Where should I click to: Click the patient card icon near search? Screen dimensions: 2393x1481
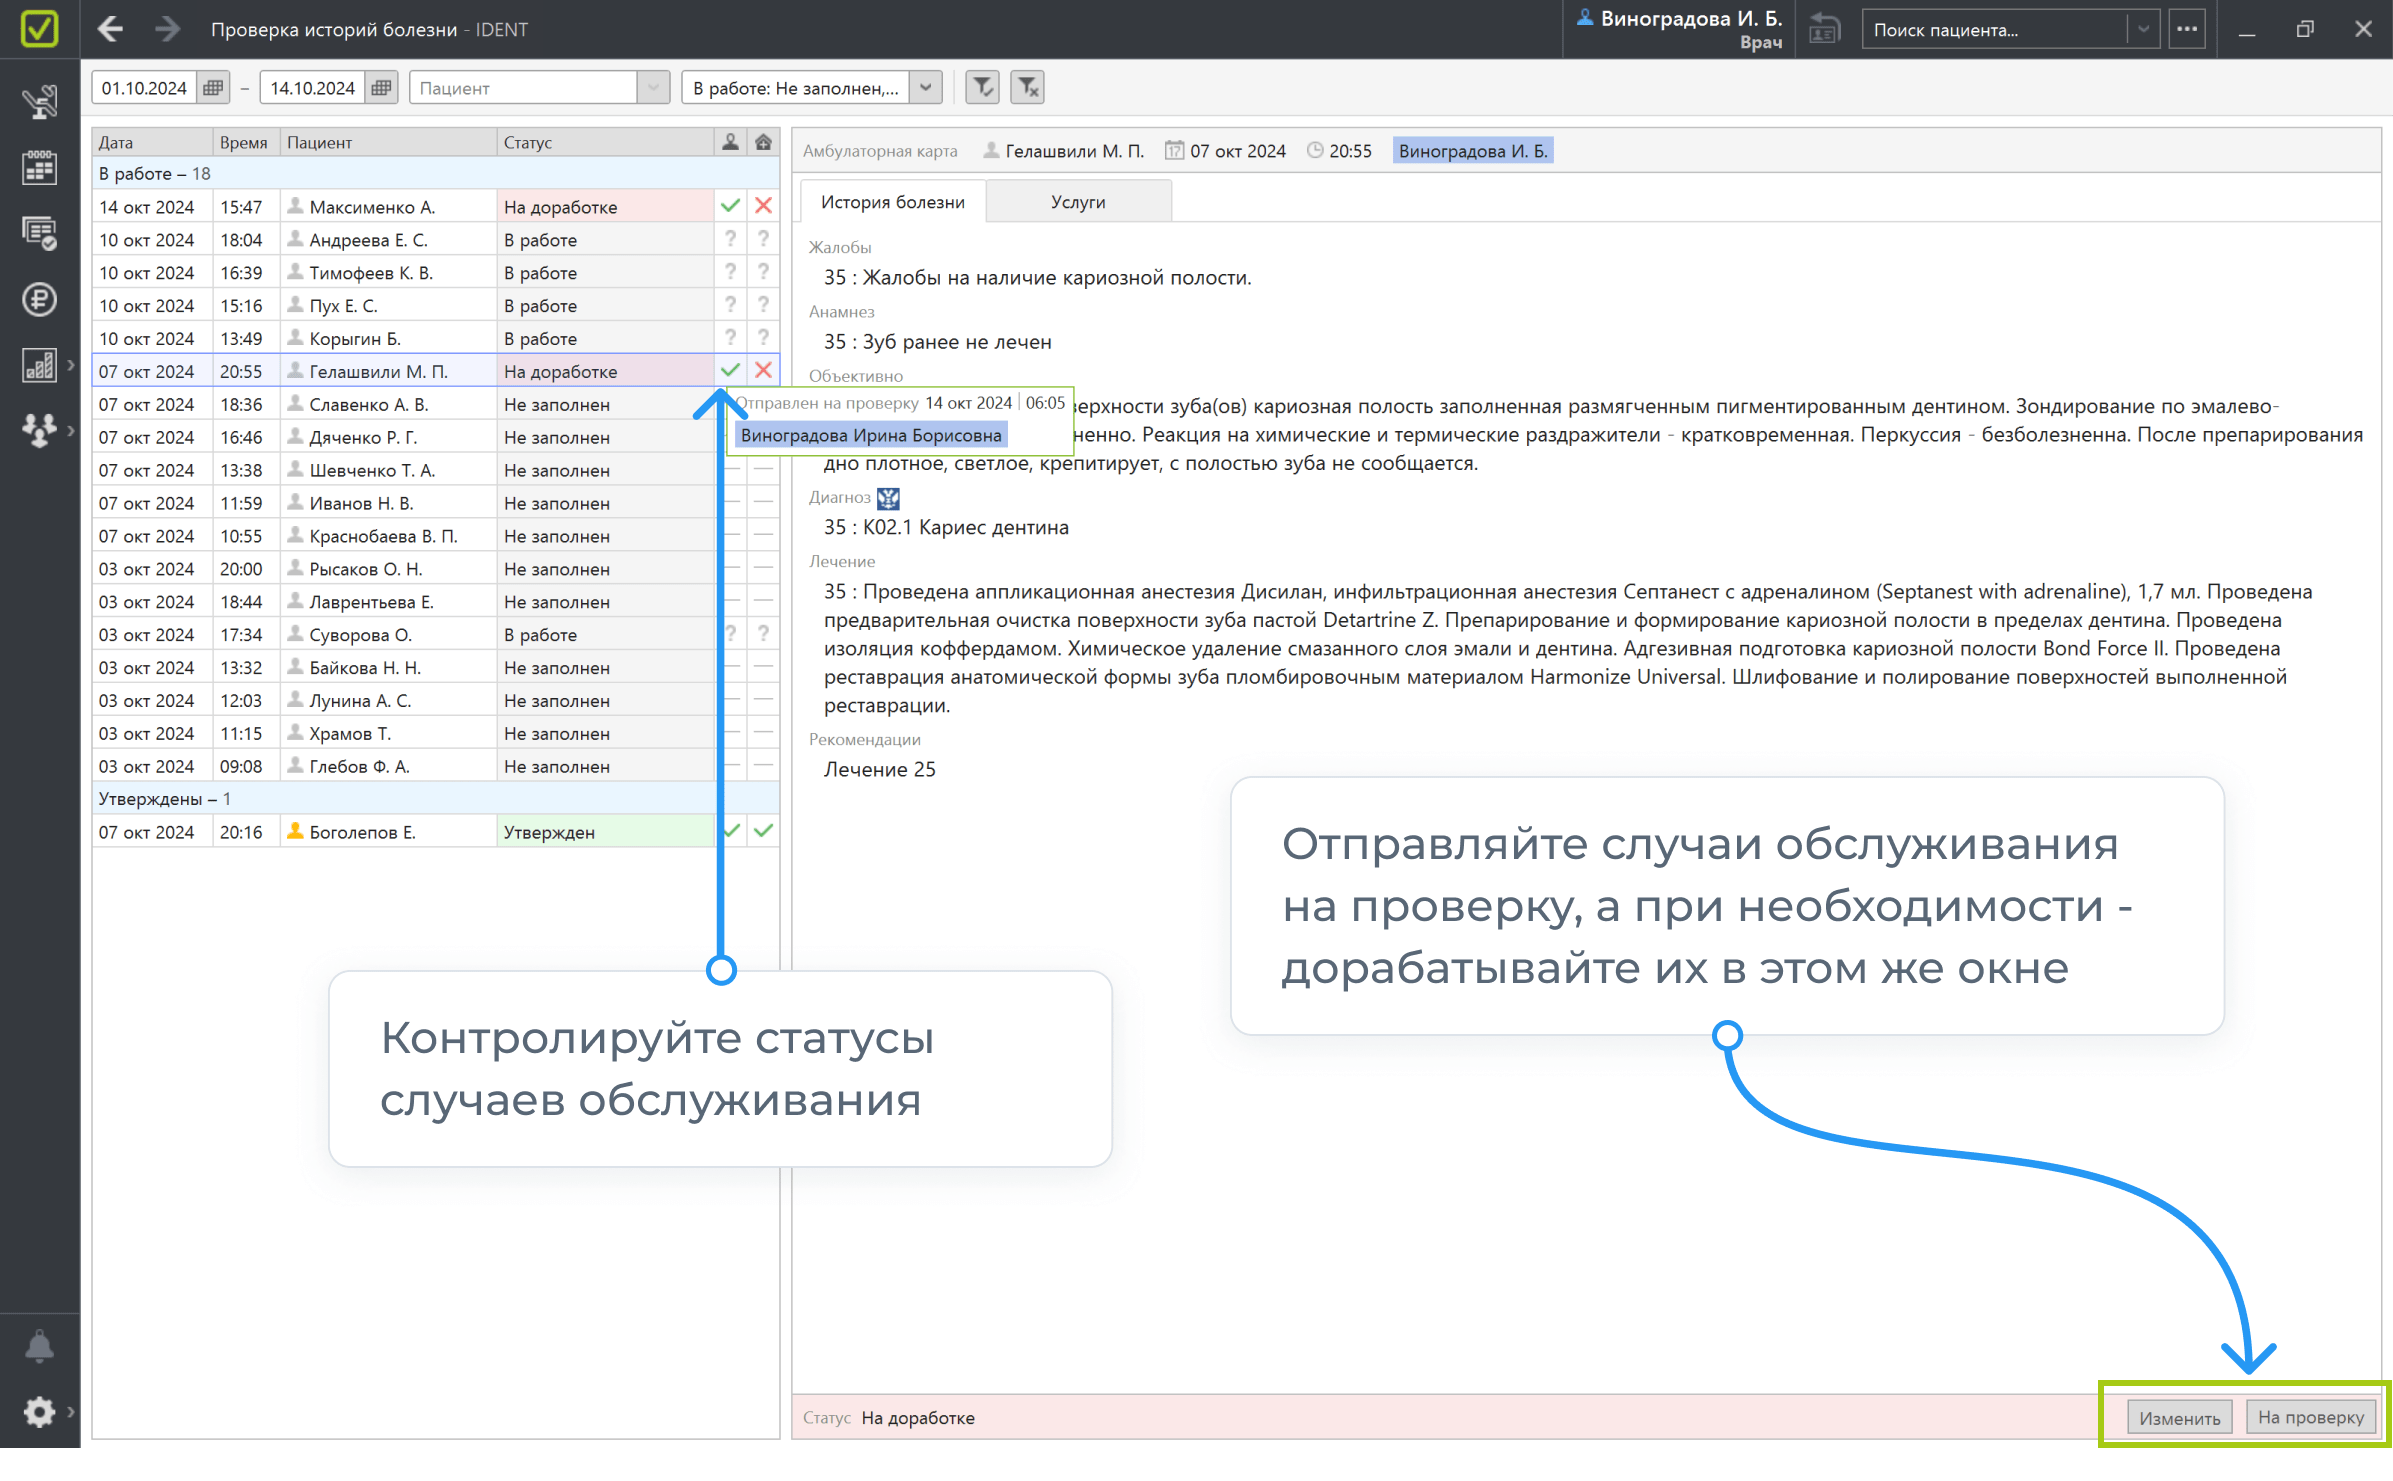1825,29
